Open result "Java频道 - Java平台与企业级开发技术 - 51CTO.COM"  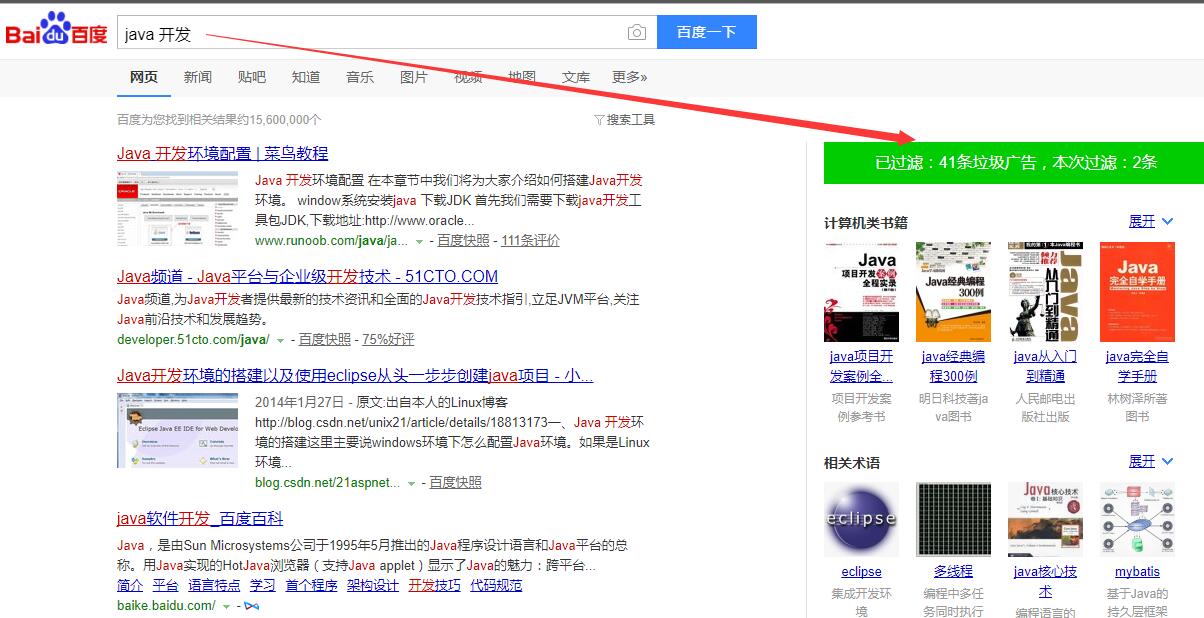coord(307,277)
